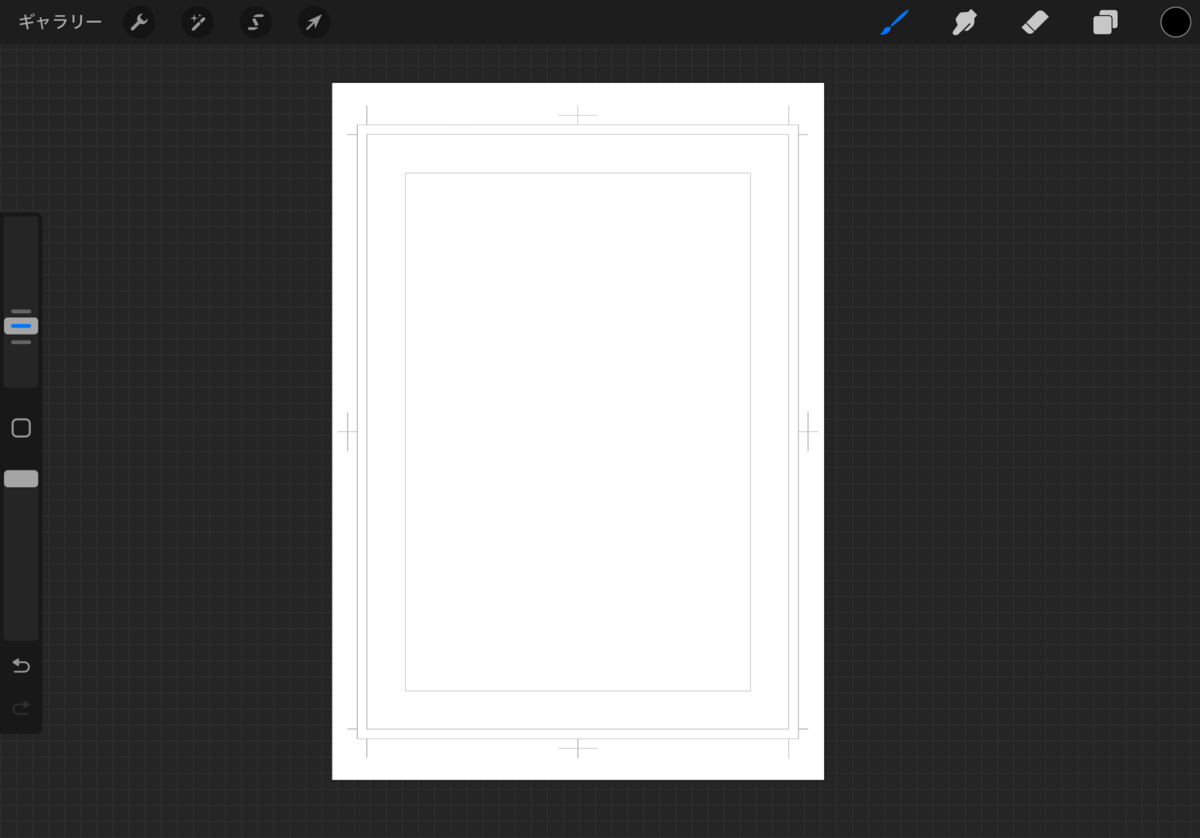The height and width of the screenshot is (838, 1200).
Task: Activate the Selection S-shaped tool
Action: point(255,22)
